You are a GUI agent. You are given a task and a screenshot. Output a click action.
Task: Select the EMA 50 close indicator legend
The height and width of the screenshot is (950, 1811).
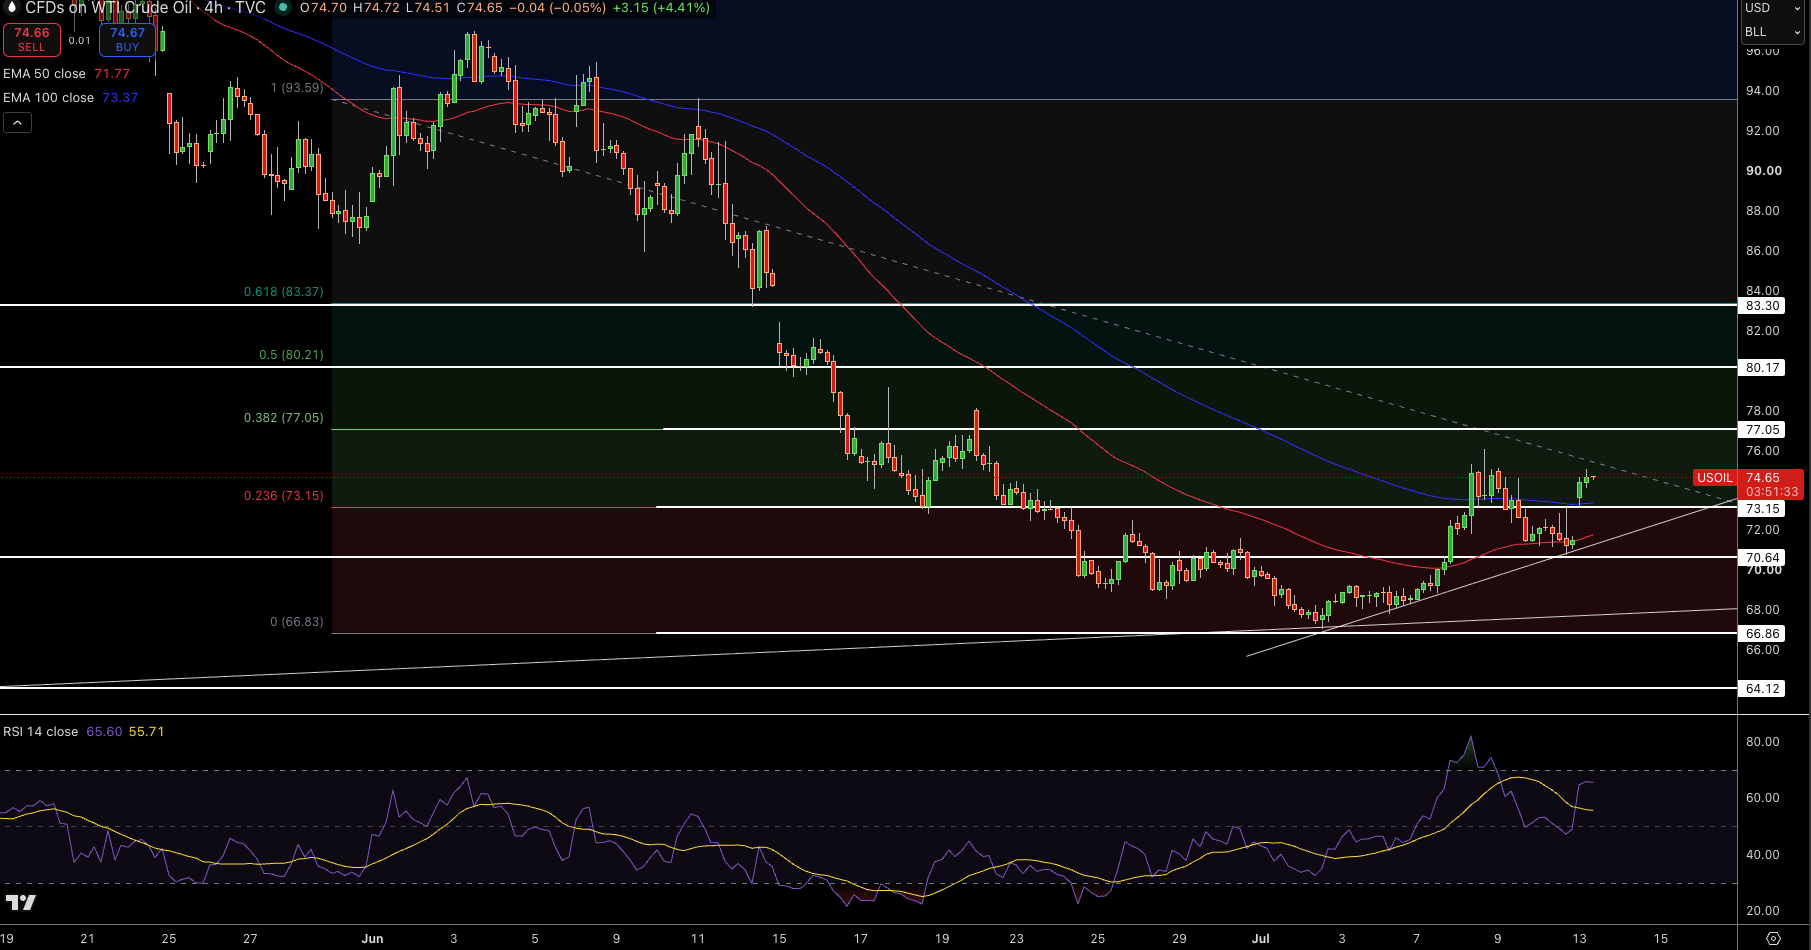tap(45, 74)
